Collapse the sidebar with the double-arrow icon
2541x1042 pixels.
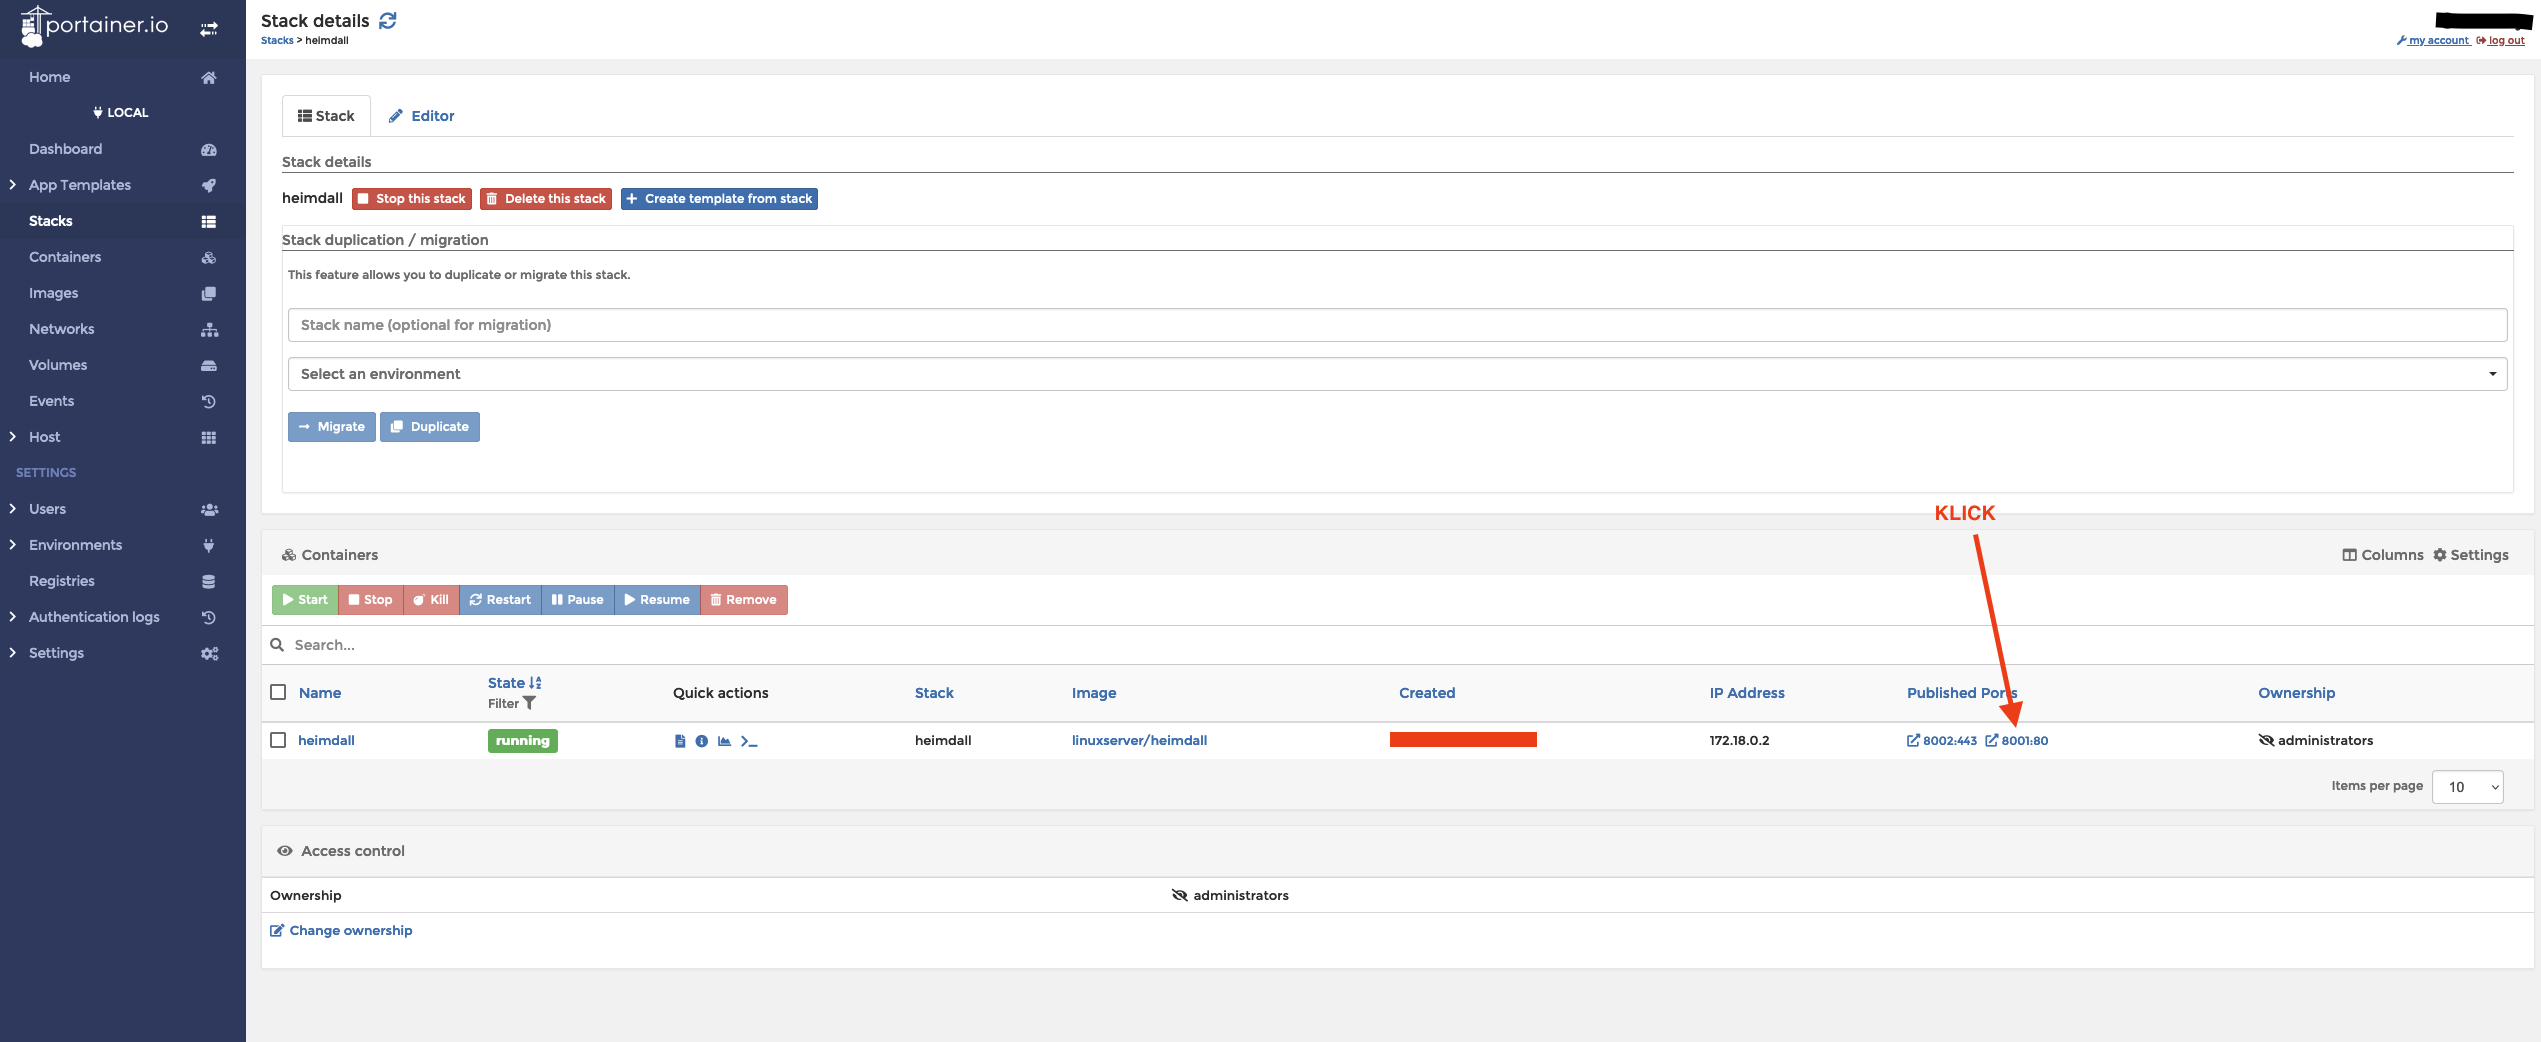[208, 29]
